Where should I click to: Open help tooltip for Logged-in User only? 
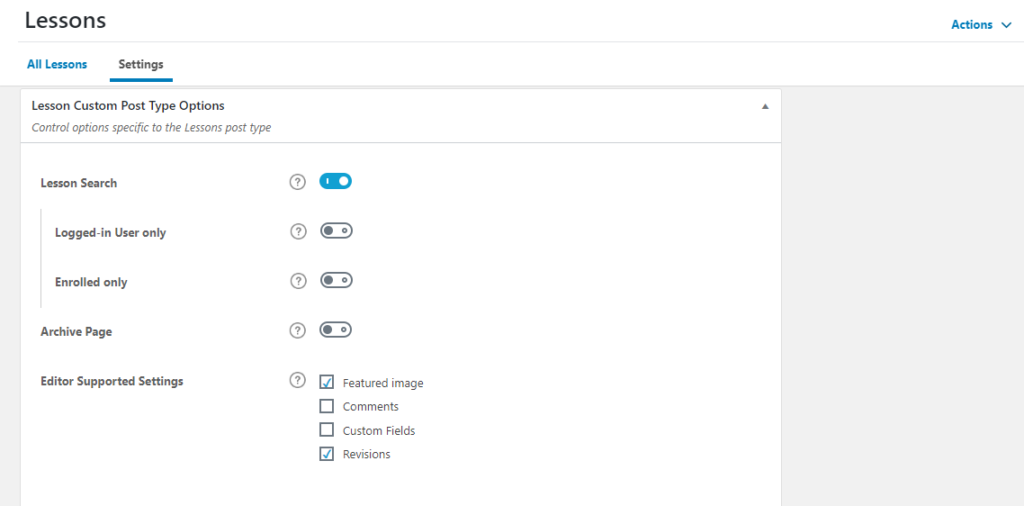coord(297,232)
